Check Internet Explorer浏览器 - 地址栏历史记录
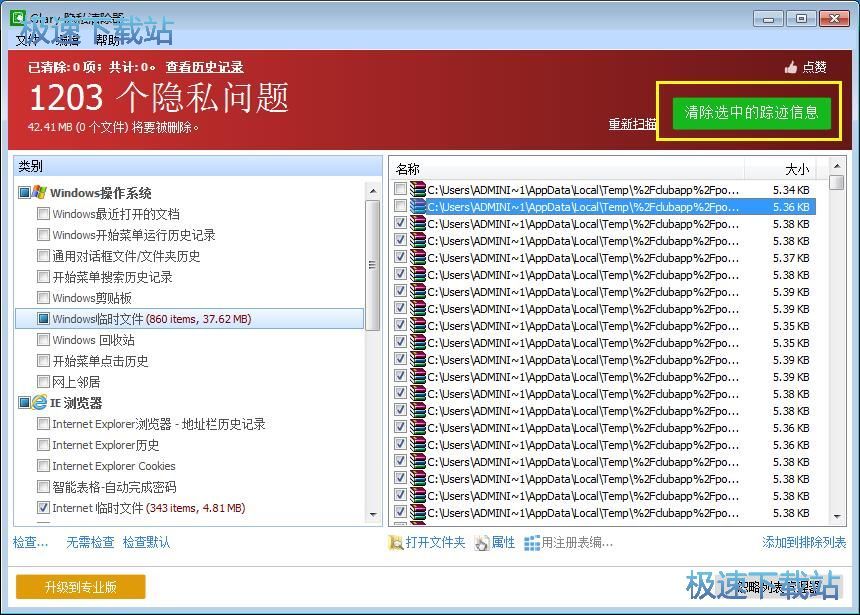This screenshot has width=860, height=615. [43, 424]
